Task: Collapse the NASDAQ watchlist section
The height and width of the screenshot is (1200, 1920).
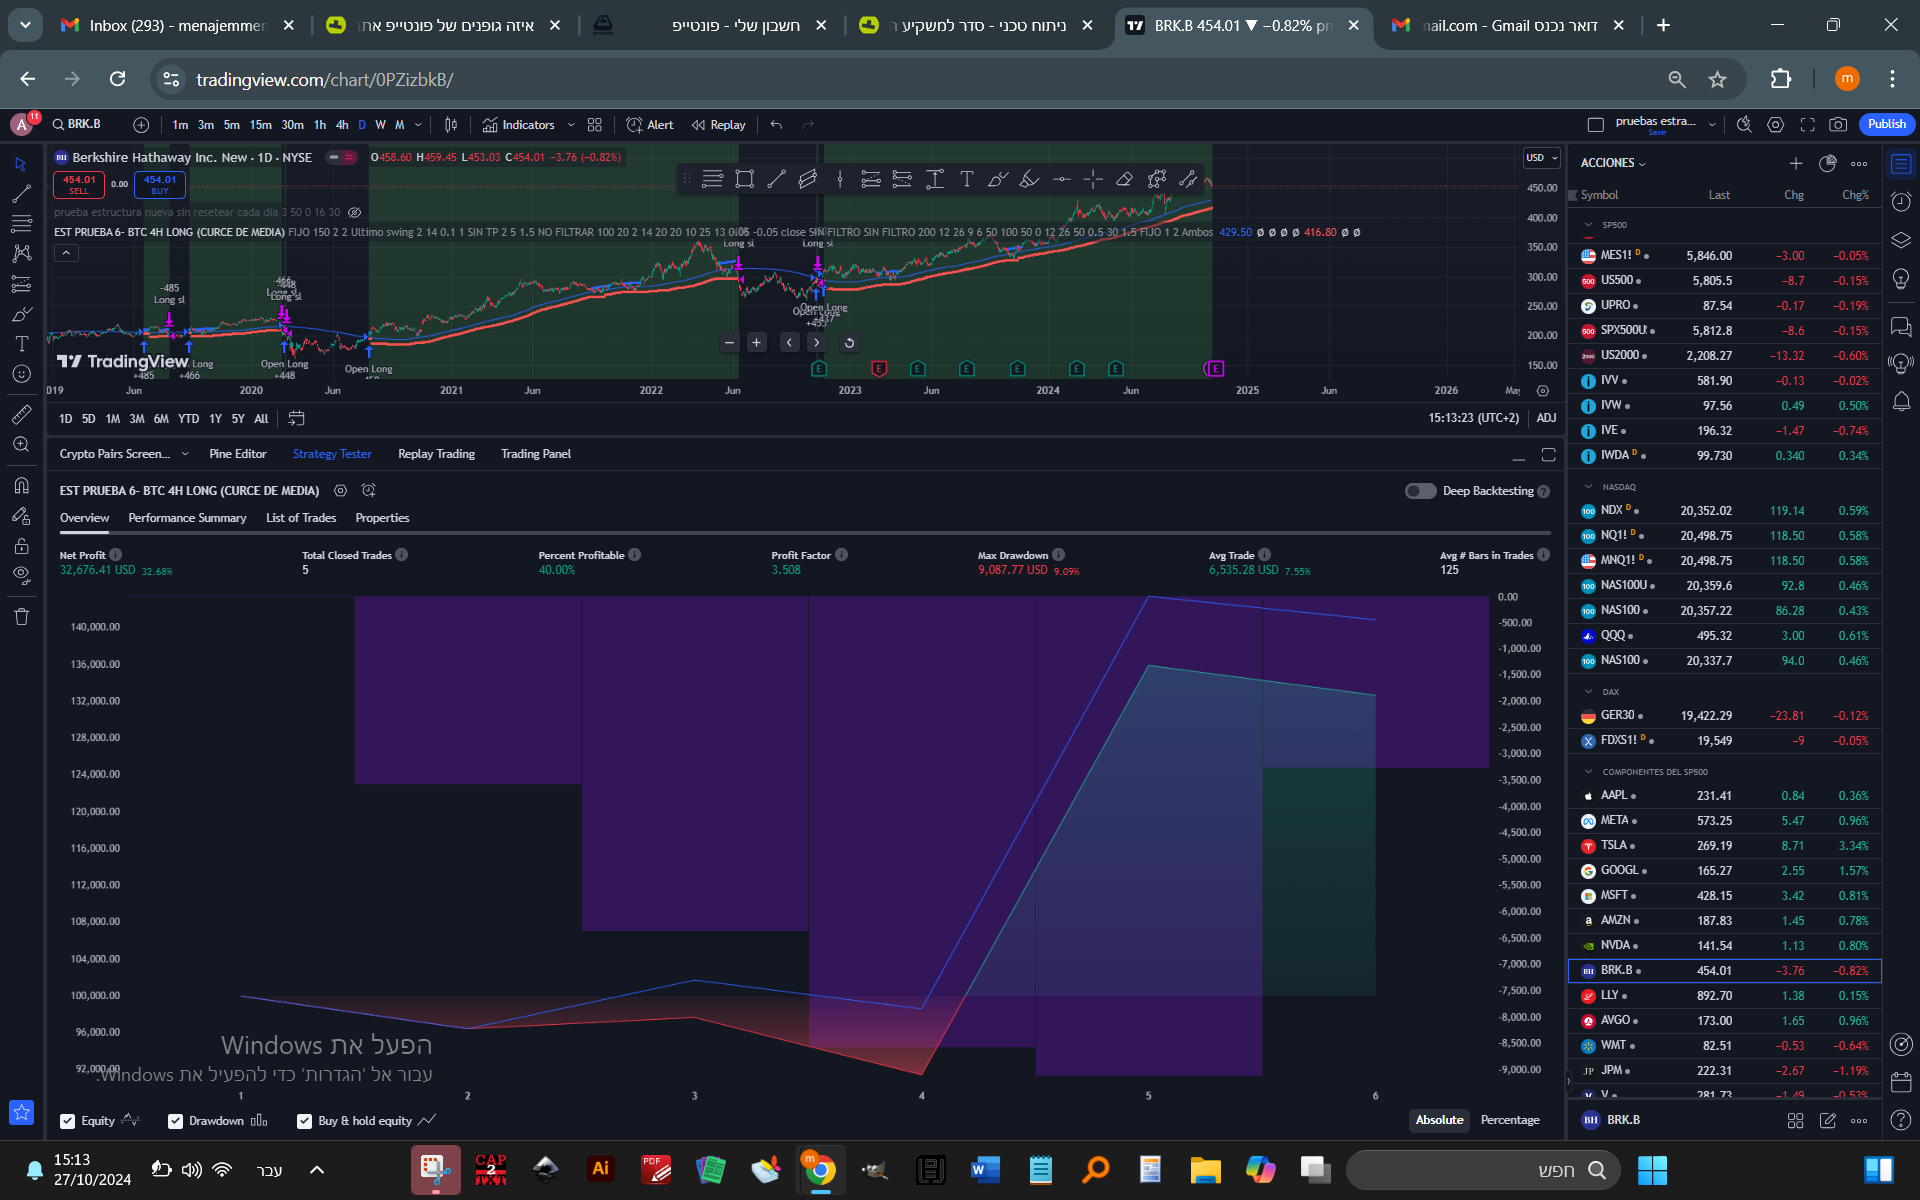Action: pyautogui.click(x=1588, y=487)
